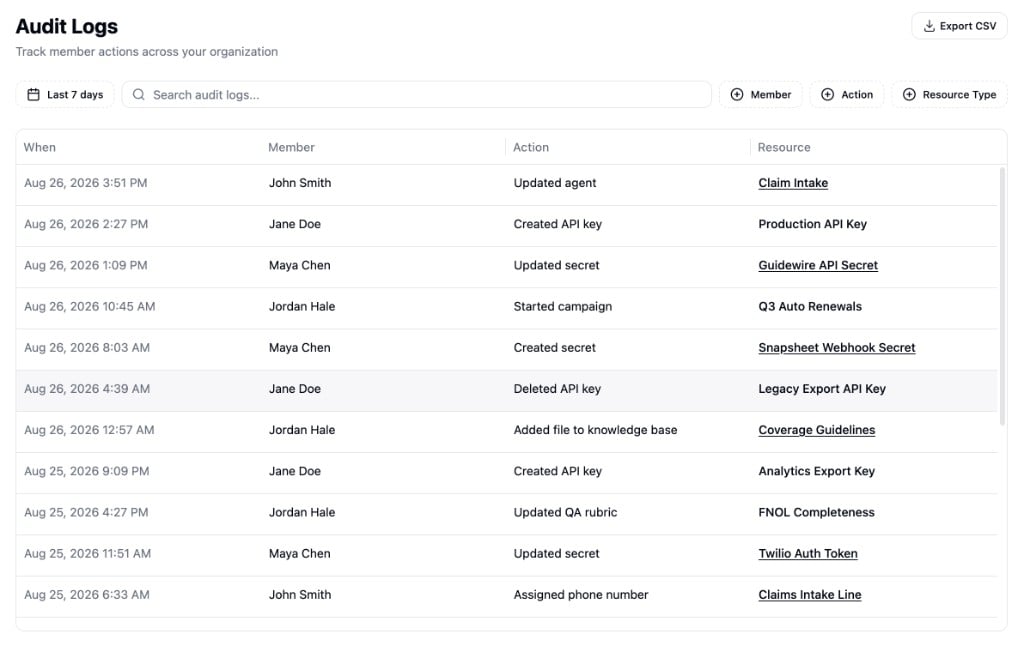Click the Created secret action cell

[554, 348]
